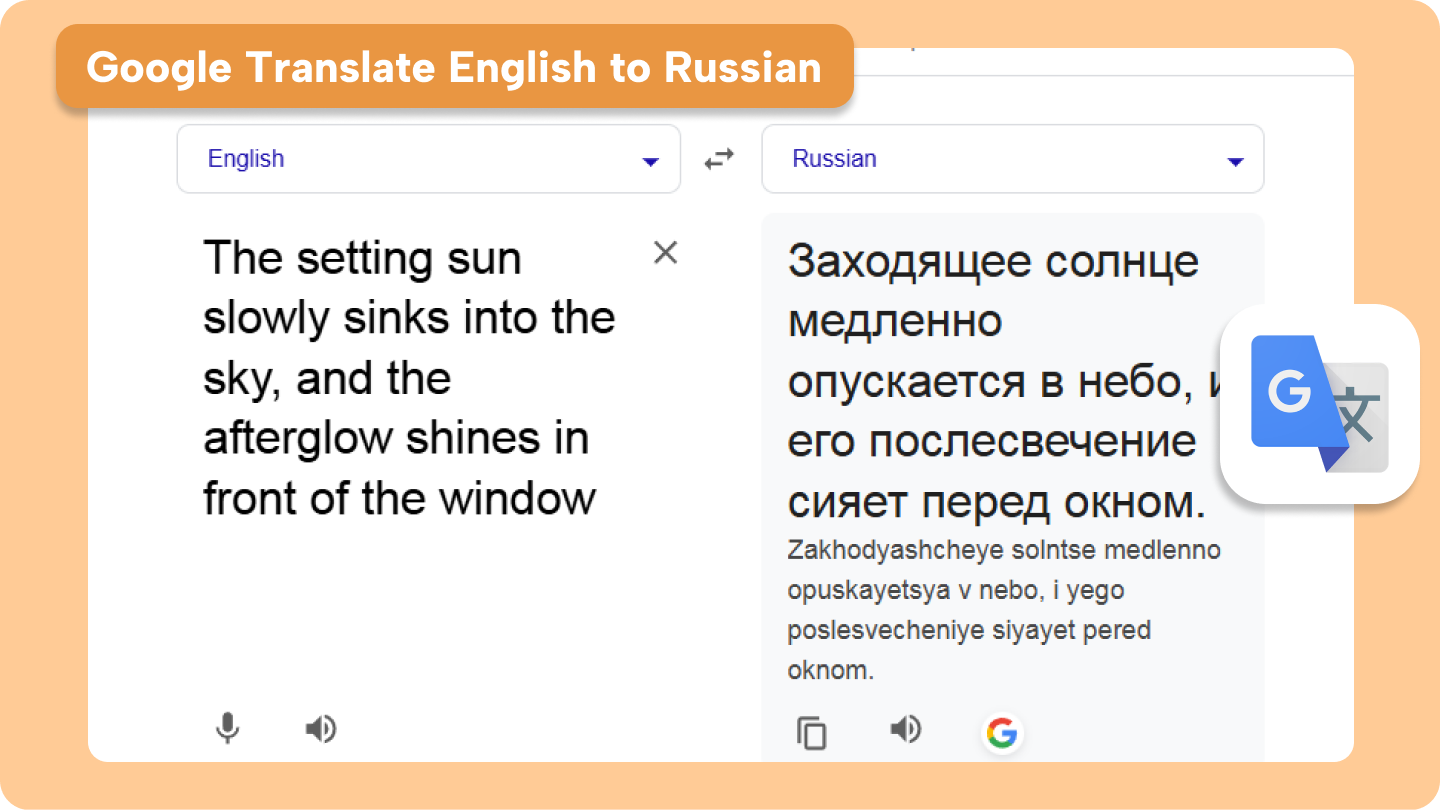Open the English source language dropdown
This screenshot has height=810, width=1440.
428,158
